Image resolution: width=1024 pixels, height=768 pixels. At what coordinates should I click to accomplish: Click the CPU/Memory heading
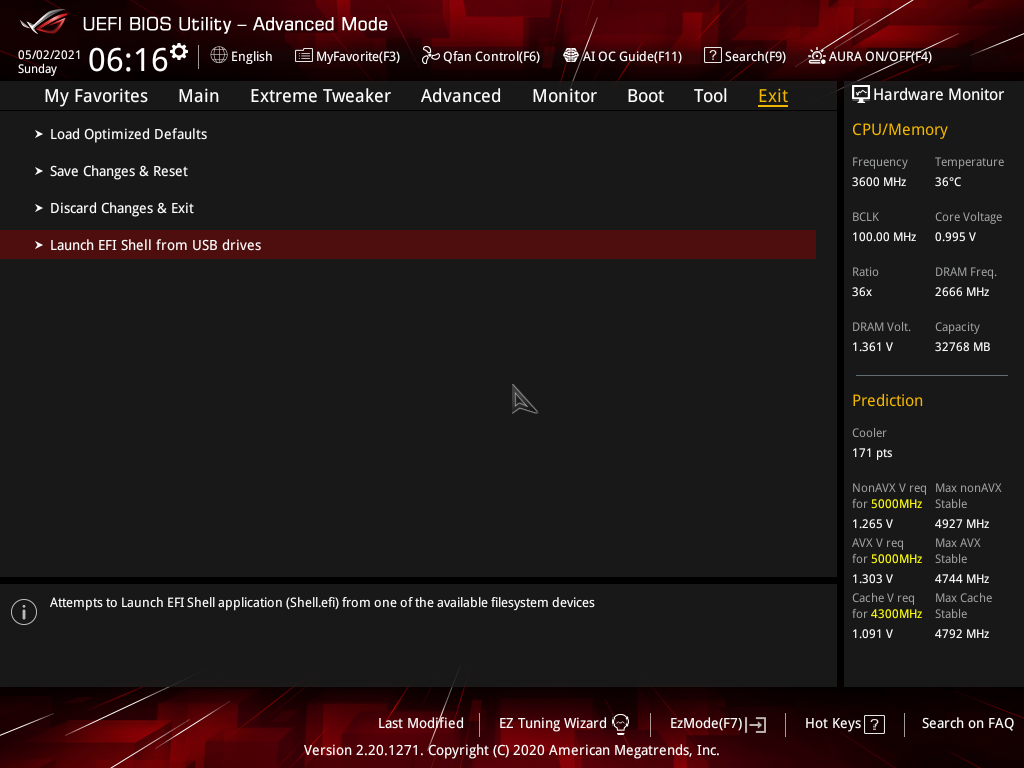[x=899, y=130]
